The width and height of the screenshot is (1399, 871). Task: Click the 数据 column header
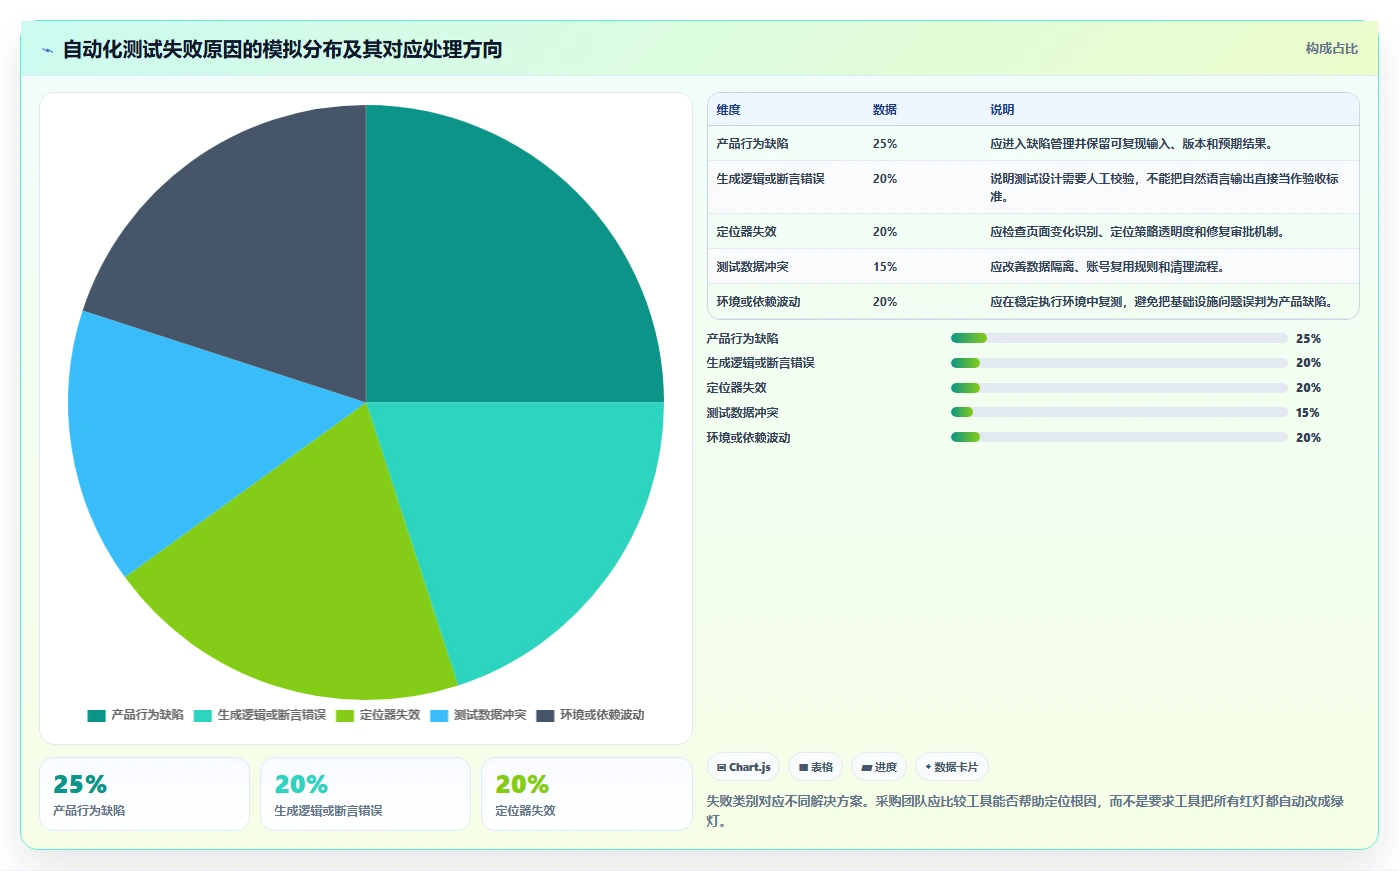tap(885, 110)
